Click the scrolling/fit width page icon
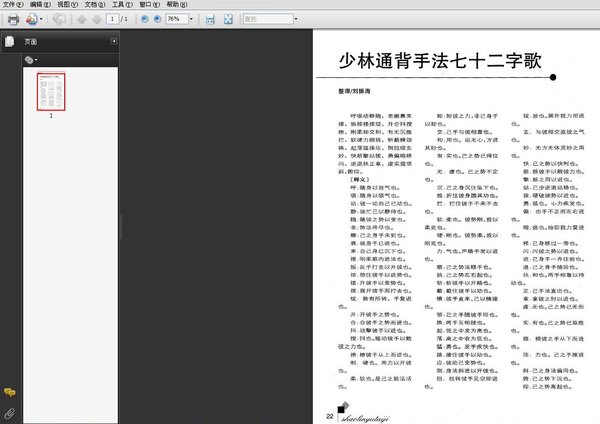600x424 pixels. coord(210,19)
